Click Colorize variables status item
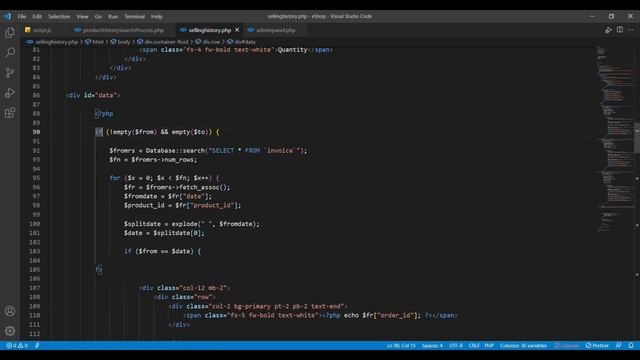This screenshot has height=360, width=640. click(523, 345)
